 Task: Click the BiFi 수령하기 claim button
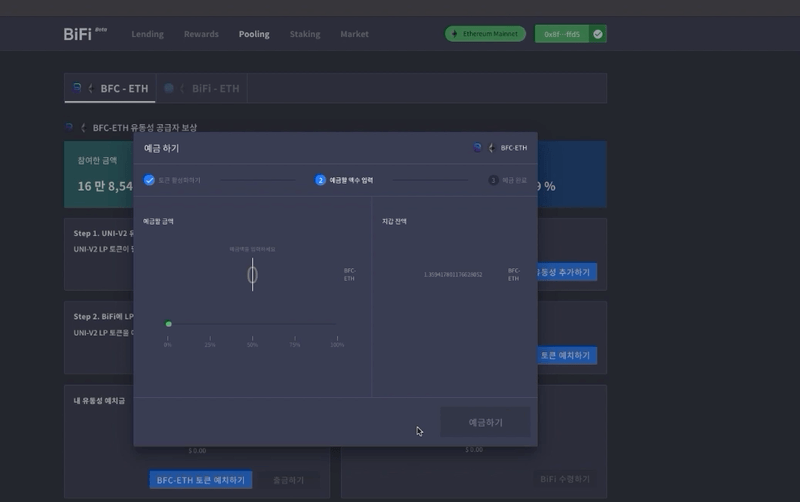click(565, 479)
